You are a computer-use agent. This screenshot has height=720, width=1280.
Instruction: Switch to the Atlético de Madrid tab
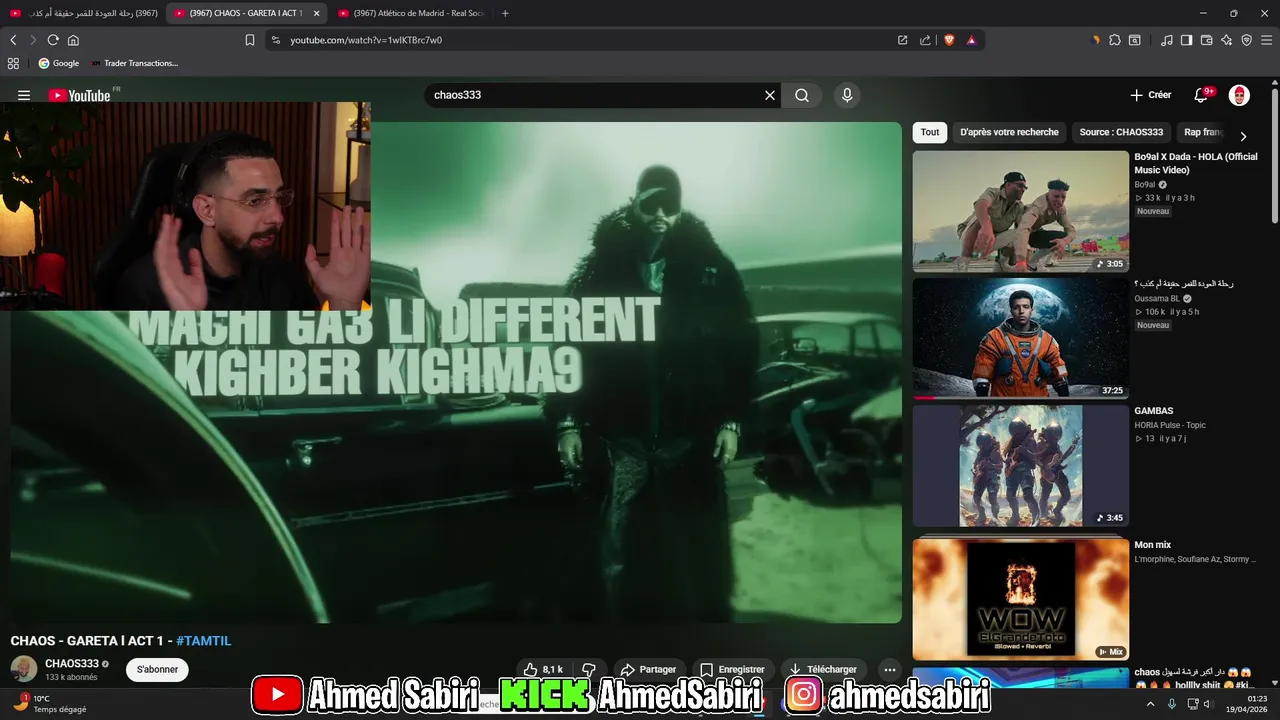coord(410,13)
